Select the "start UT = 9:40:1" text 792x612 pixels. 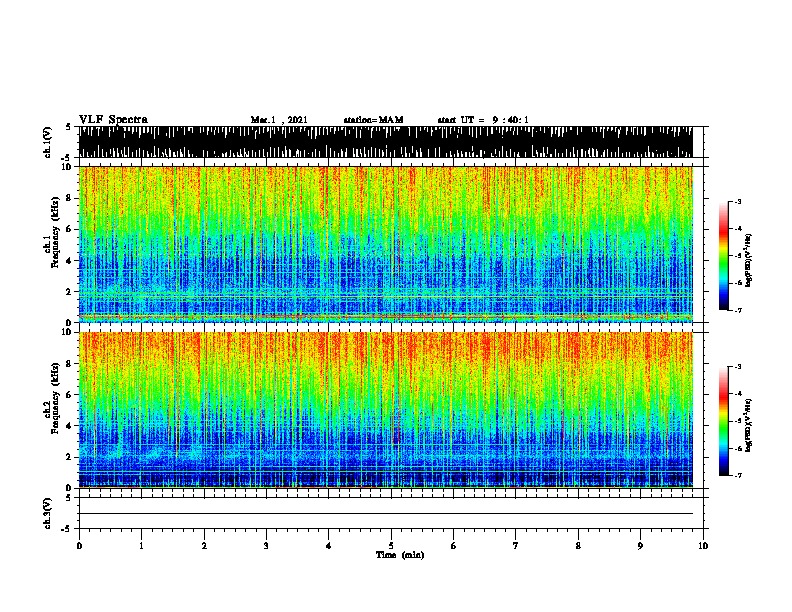click(x=483, y=120)
